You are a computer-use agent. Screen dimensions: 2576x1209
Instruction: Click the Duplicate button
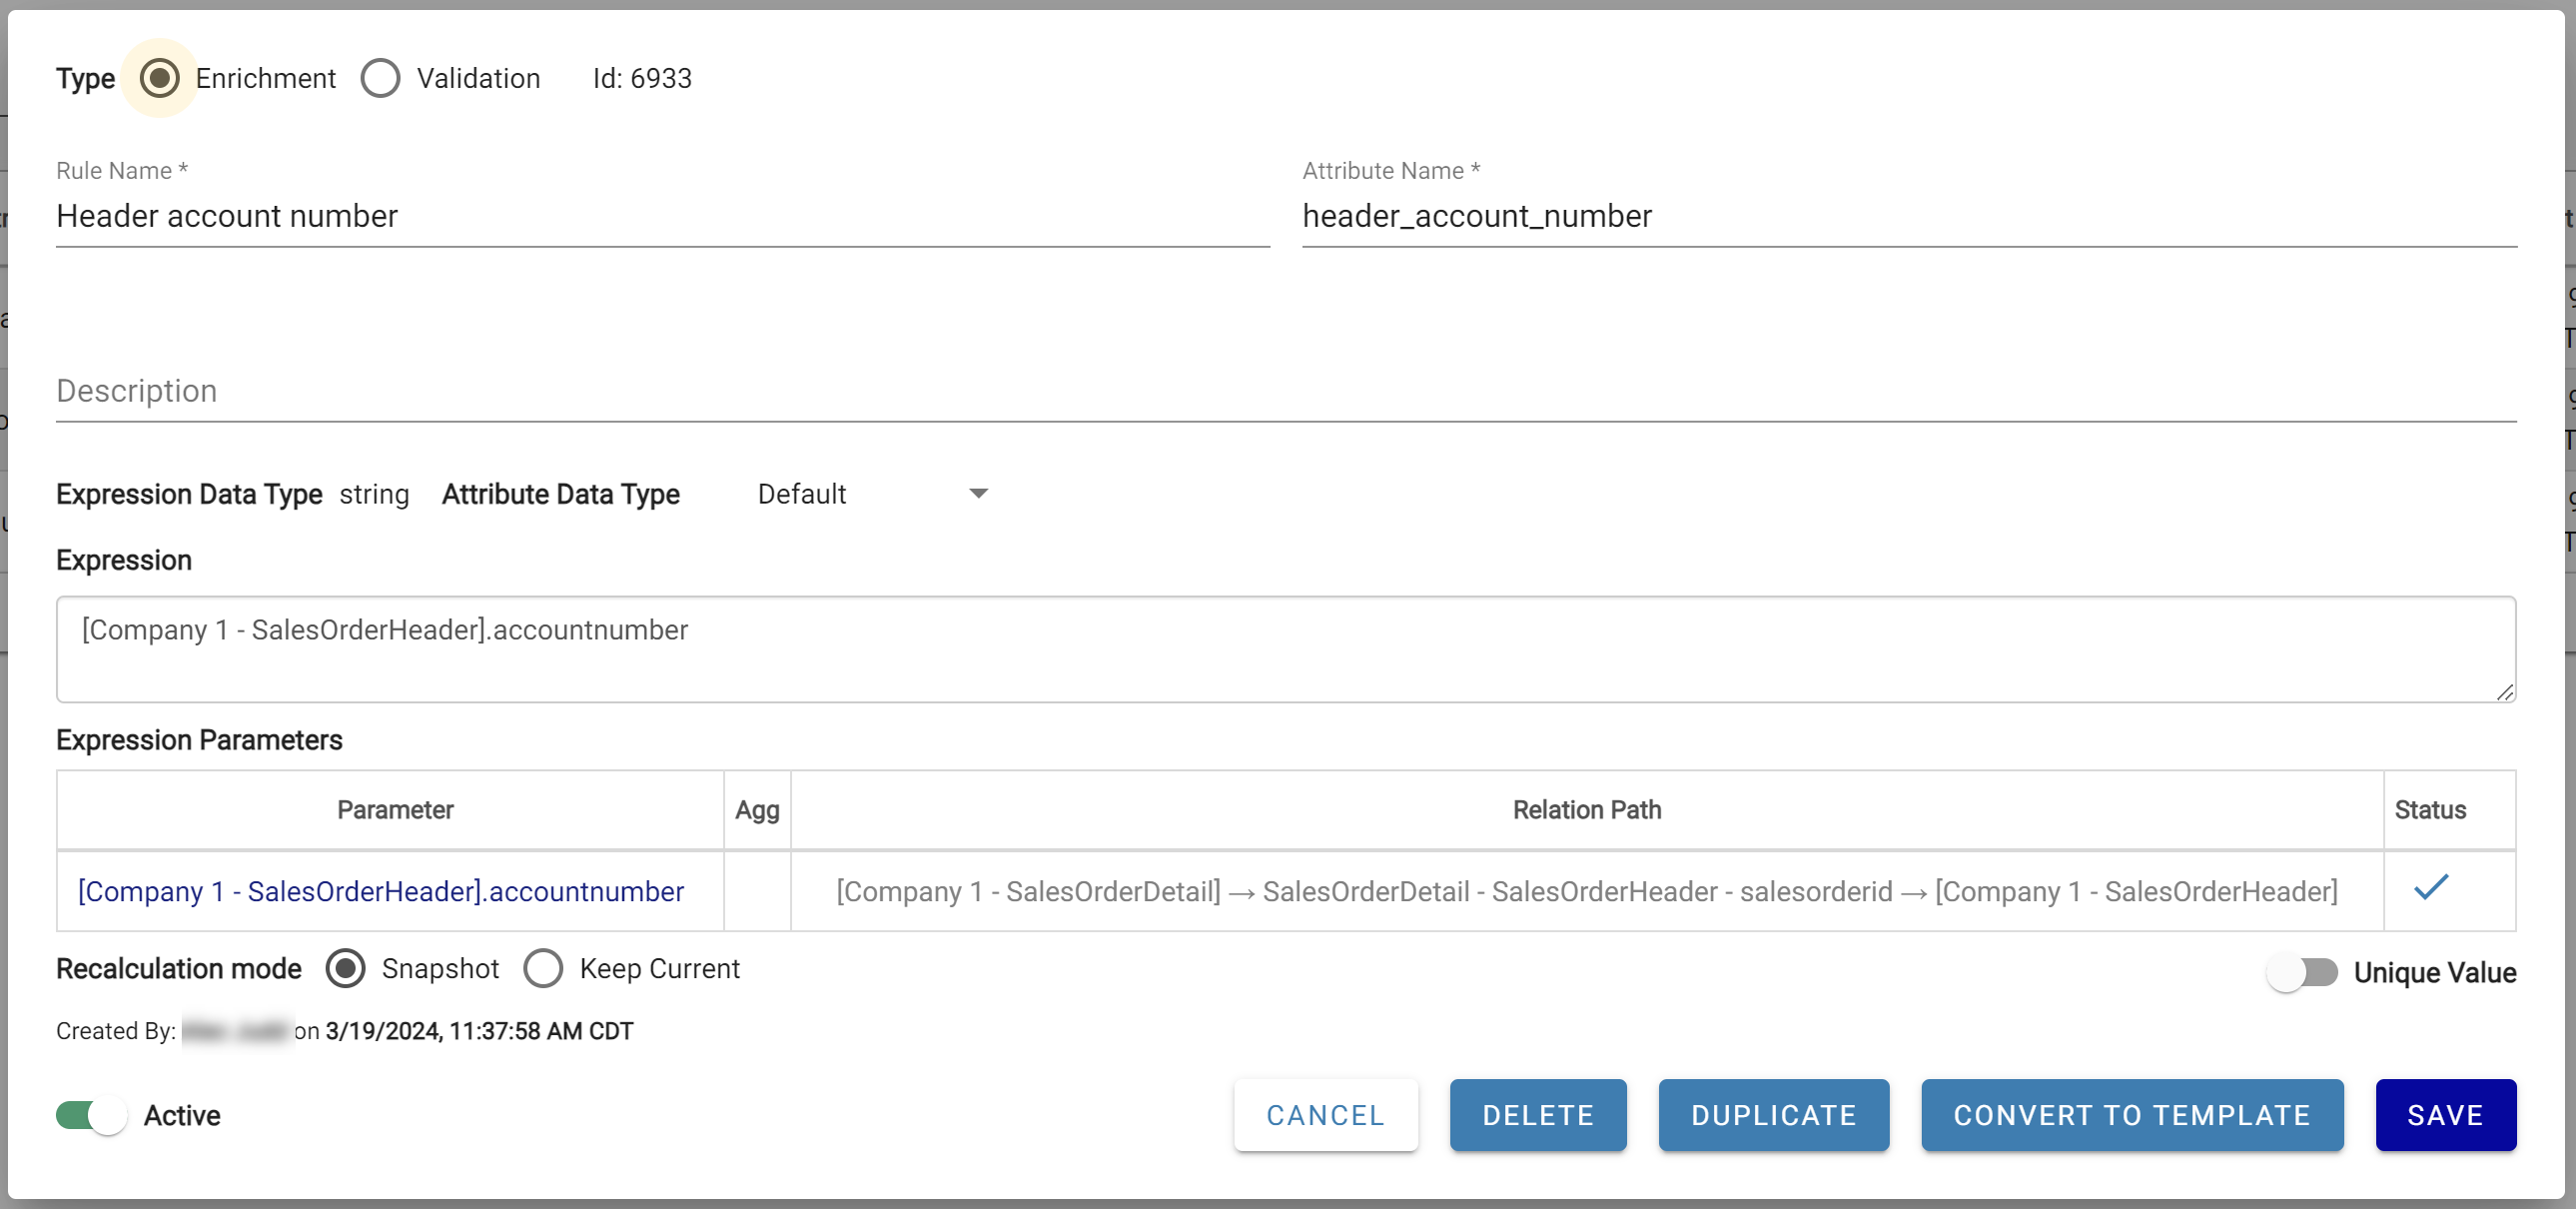[x=1773, y=1115]
